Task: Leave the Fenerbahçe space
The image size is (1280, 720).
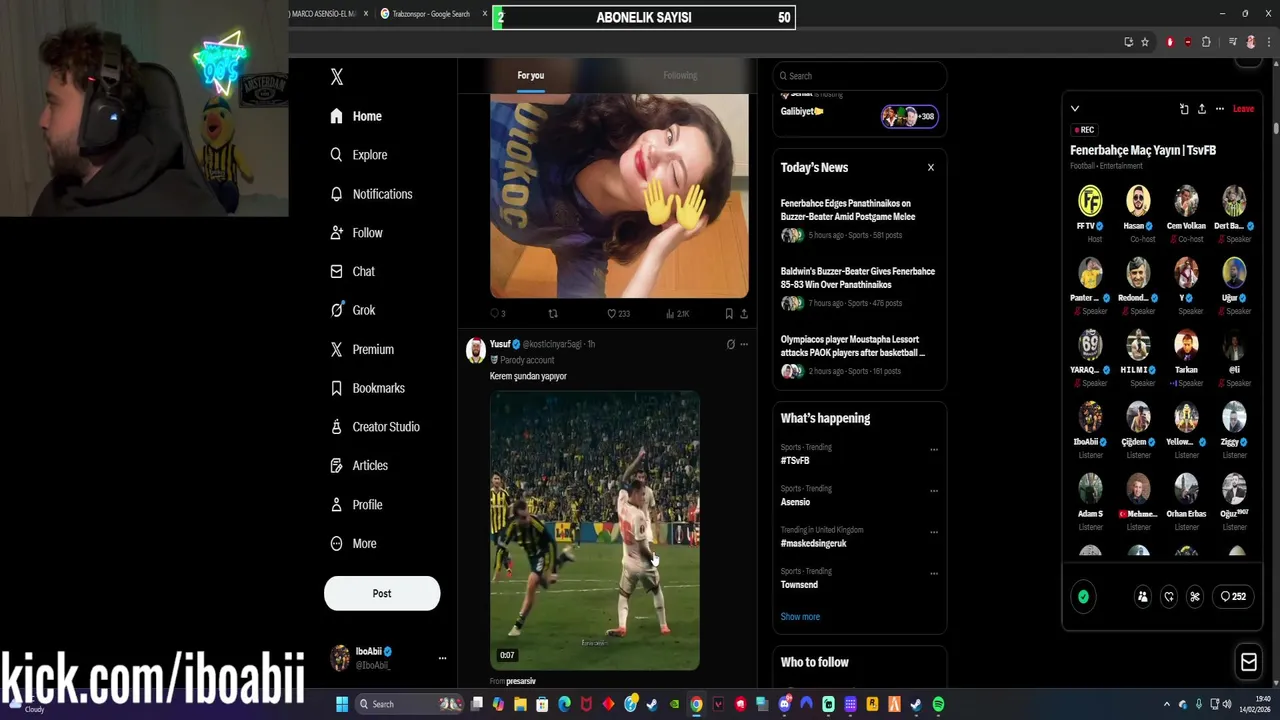Action: click(1243, 108)
